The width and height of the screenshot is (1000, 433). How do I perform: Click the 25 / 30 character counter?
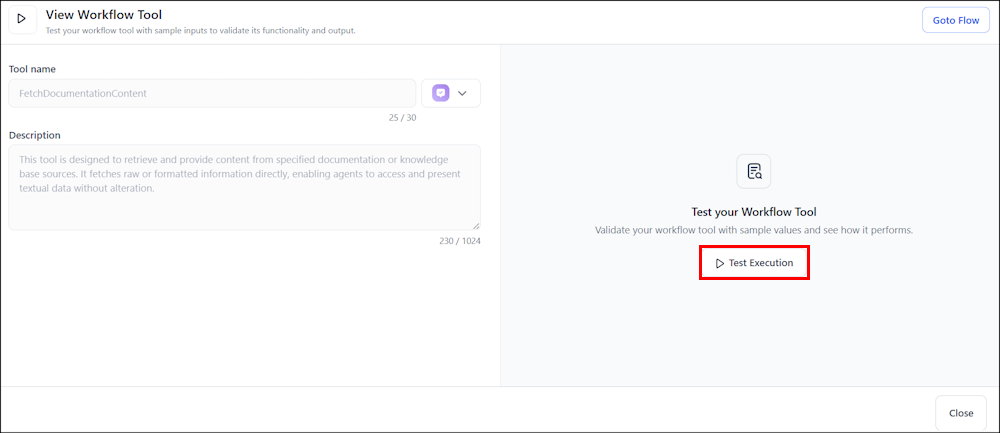point(402,118)
